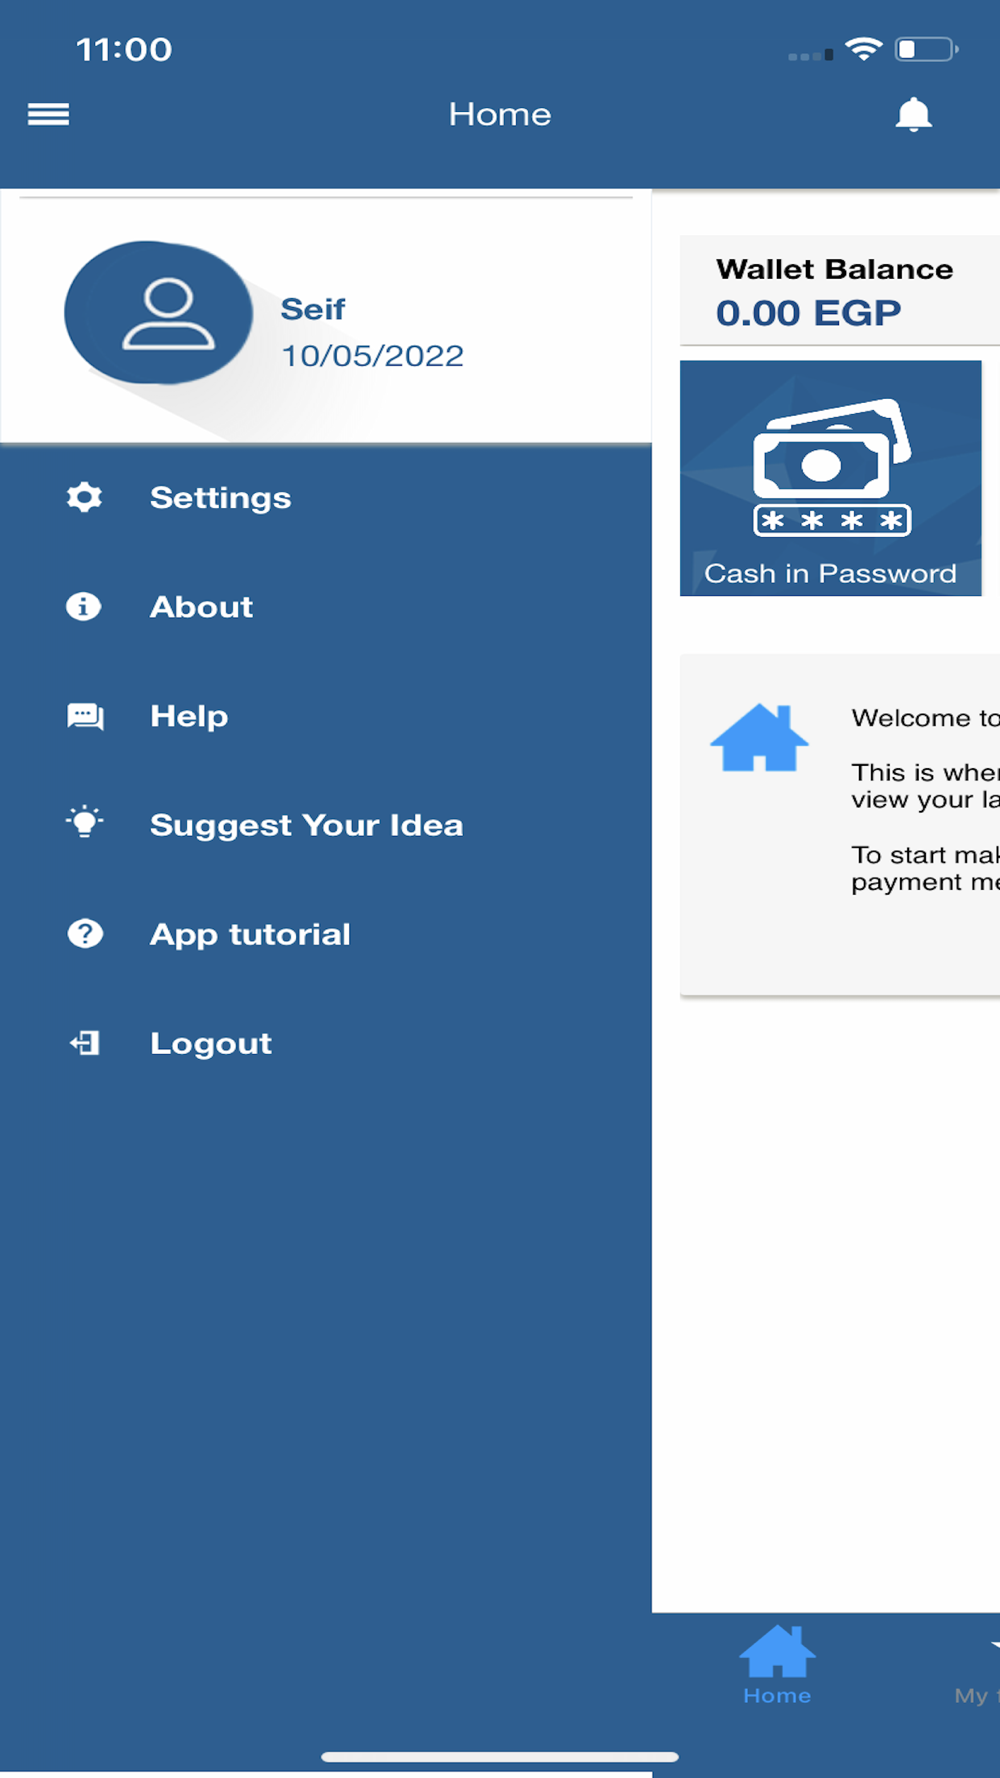Tap the Home title in header
Screen dimensions: 1000x1778
(x=500, y=114)
